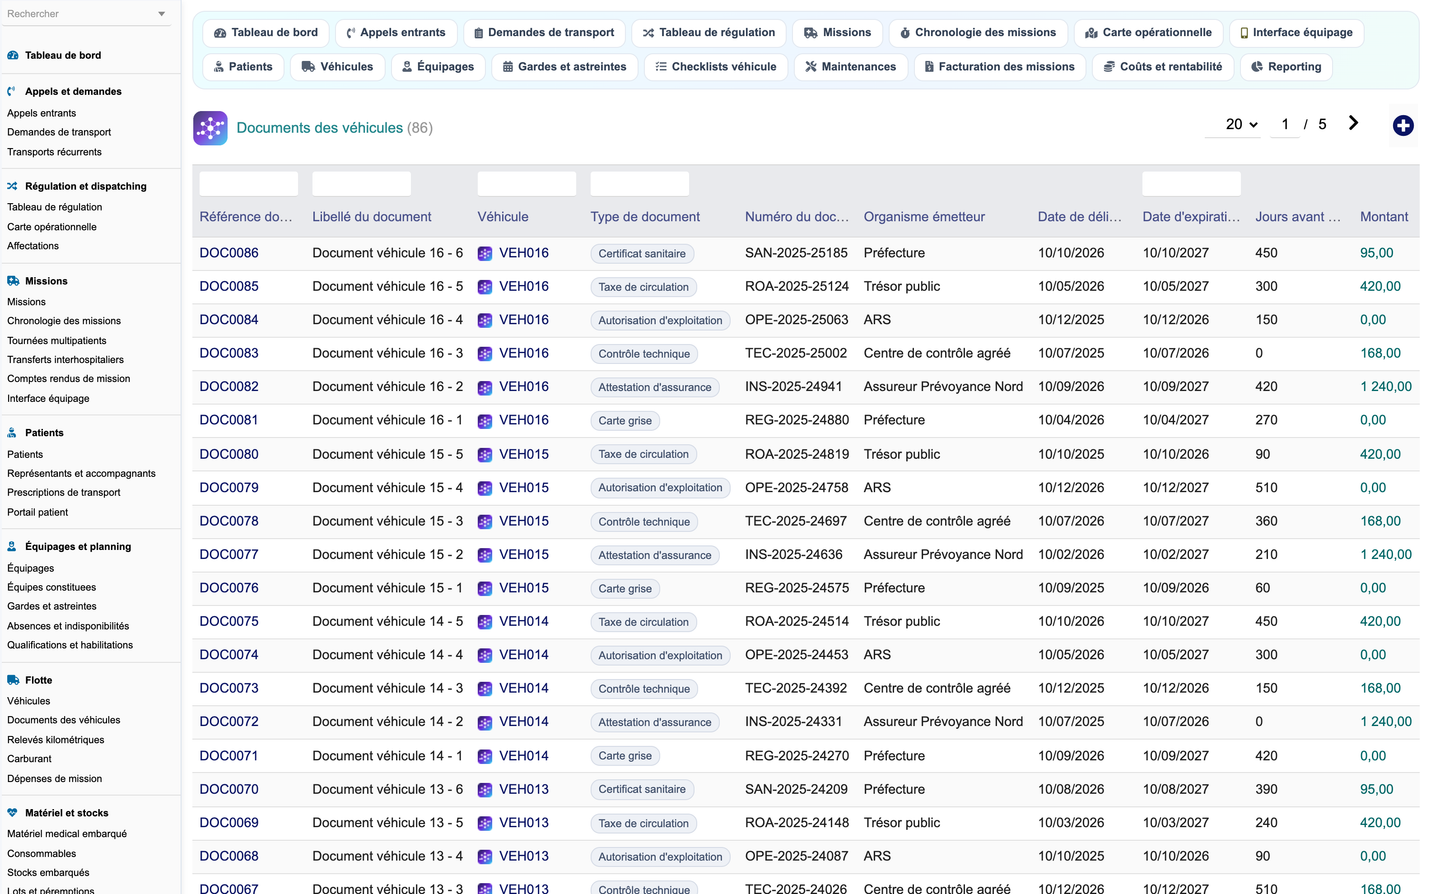Open Tournées multipatients in sidebar
Viewport: 1445px width, 894px height.
(x=57, y=341)
